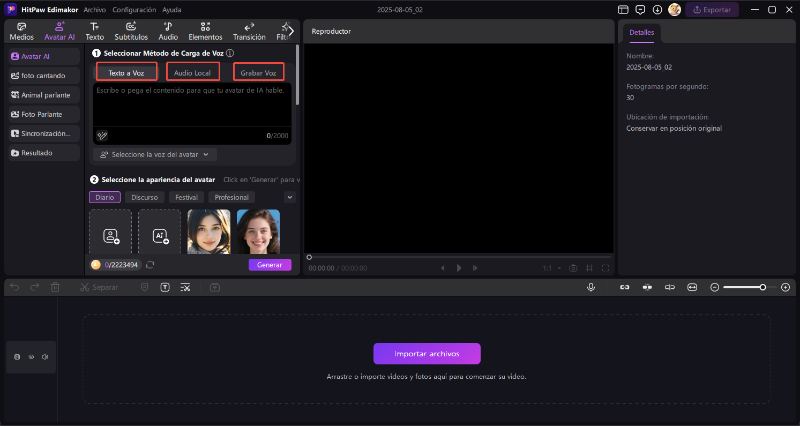This screenshot has width=800, height=426.
Task: Click the refresh icon beside the coin counter
Action: tap(150, 265)
